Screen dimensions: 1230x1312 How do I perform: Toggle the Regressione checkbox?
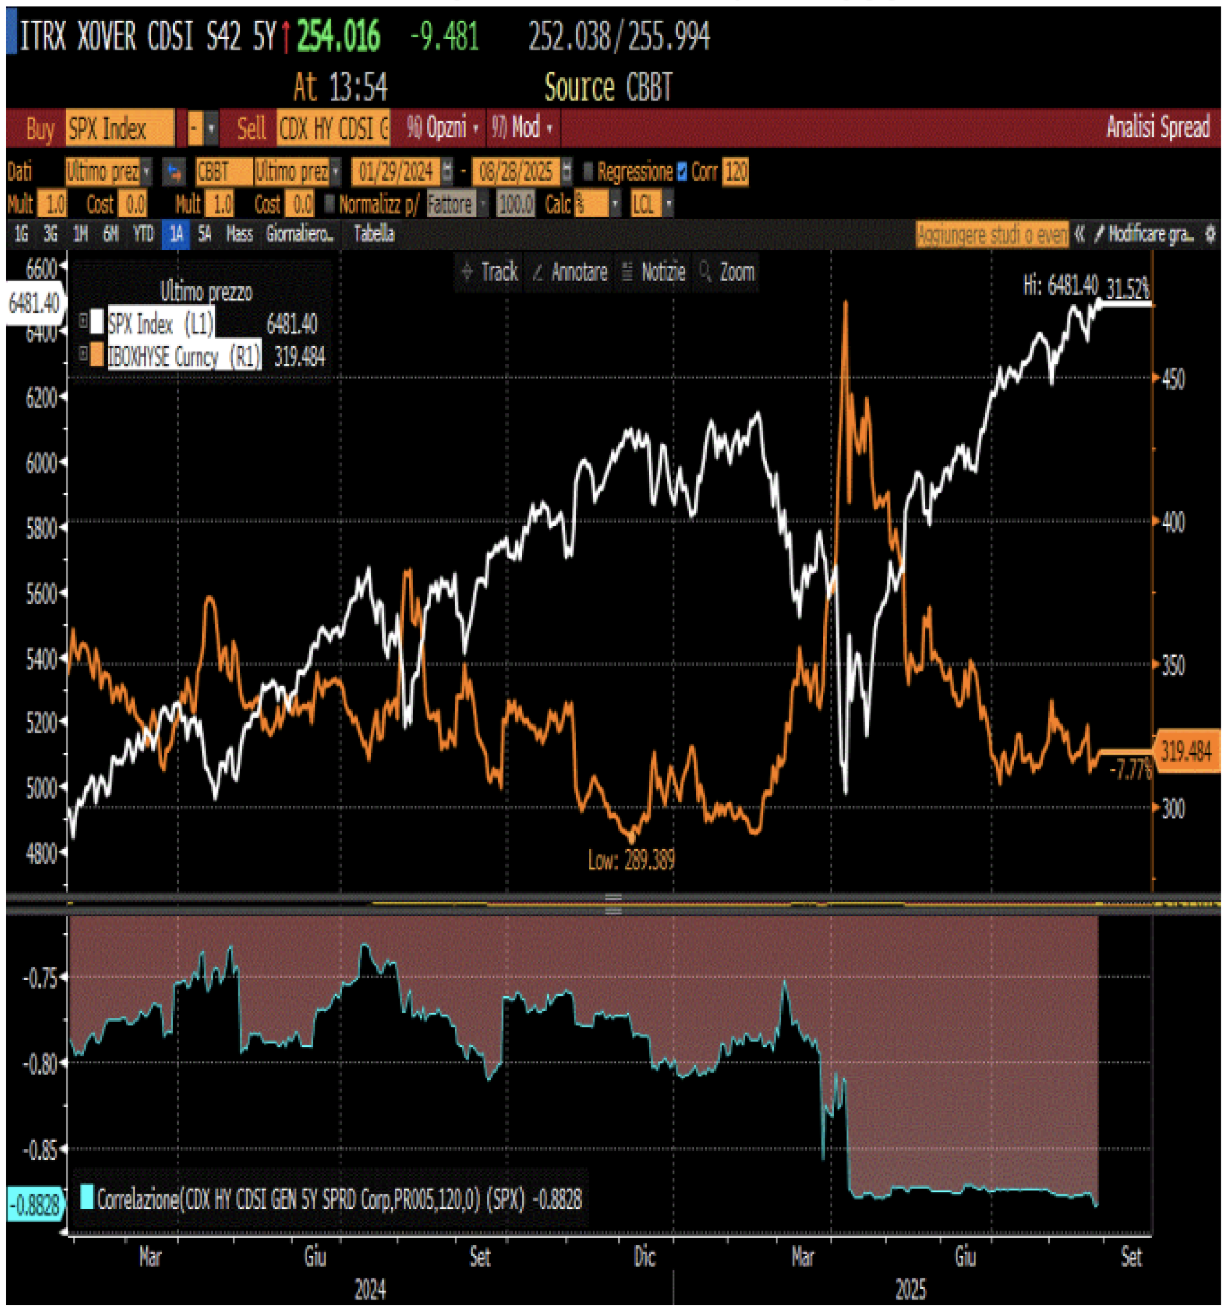[588, 172]
